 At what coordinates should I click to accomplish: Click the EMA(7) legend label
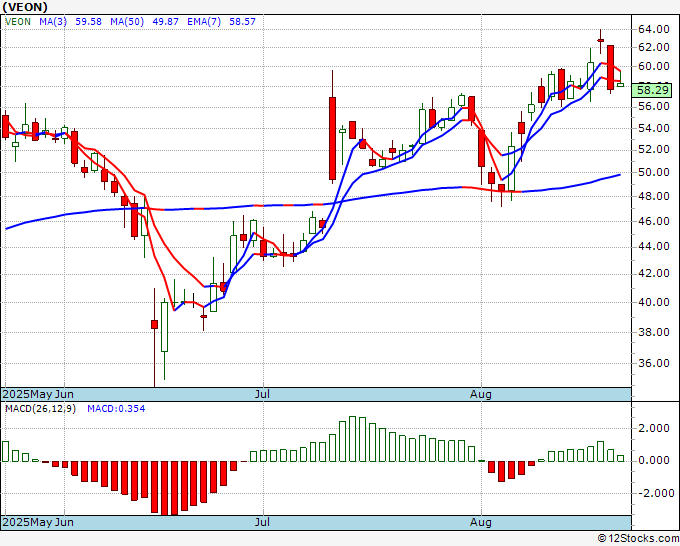point(204,22)
